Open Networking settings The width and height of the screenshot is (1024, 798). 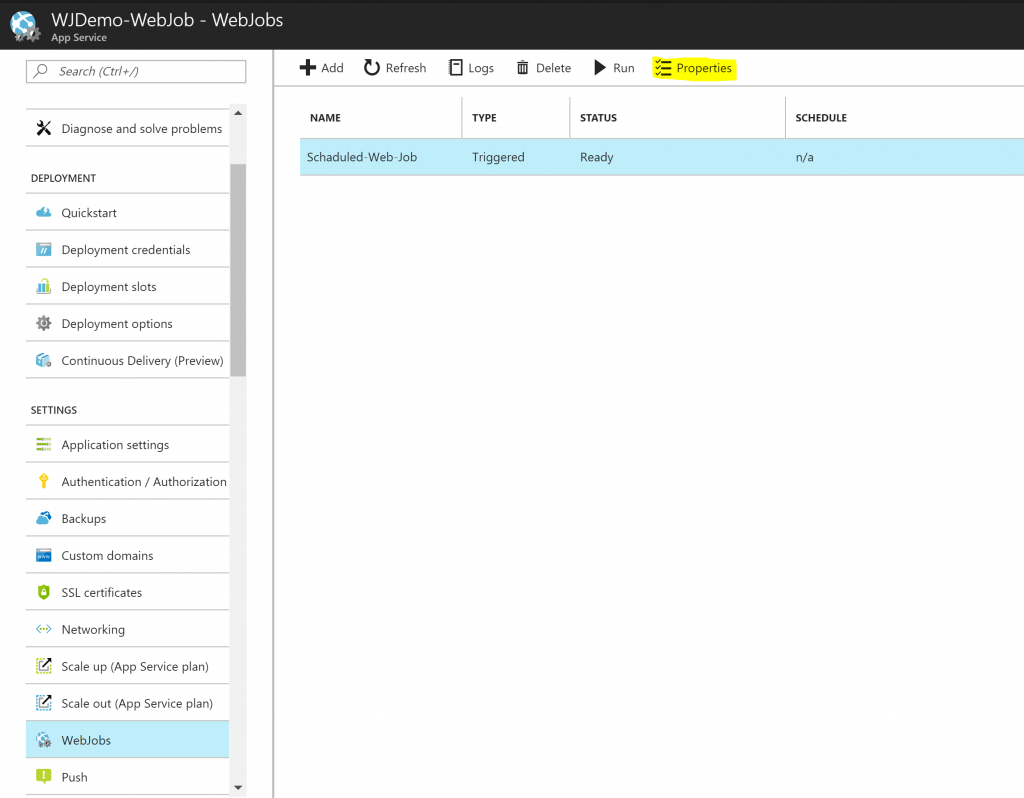127,629
